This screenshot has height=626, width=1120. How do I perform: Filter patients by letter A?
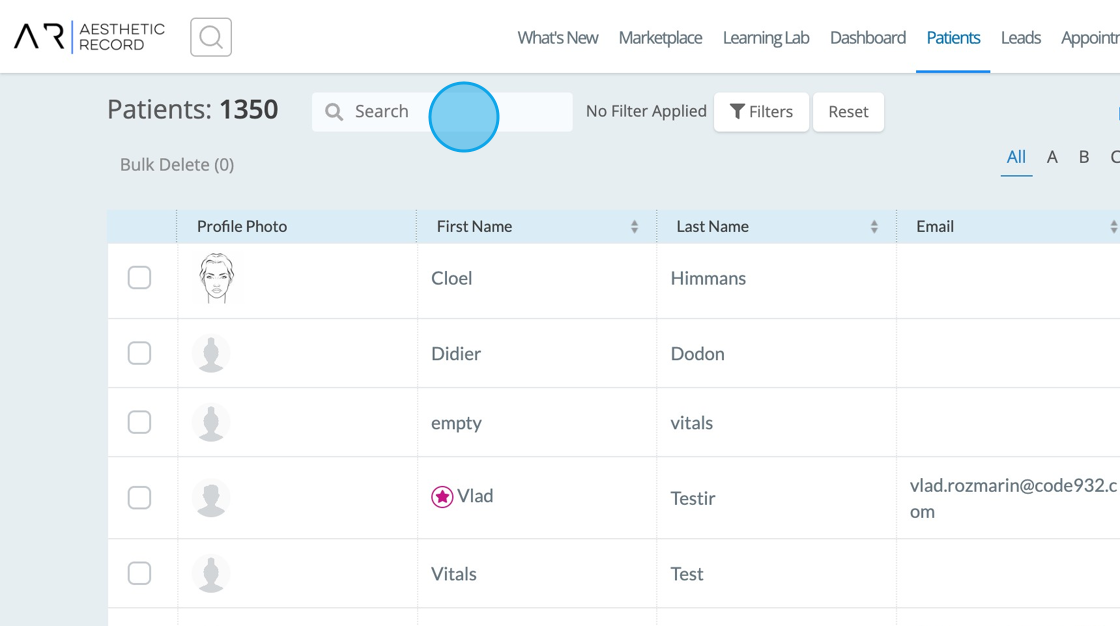[1052, 157]
